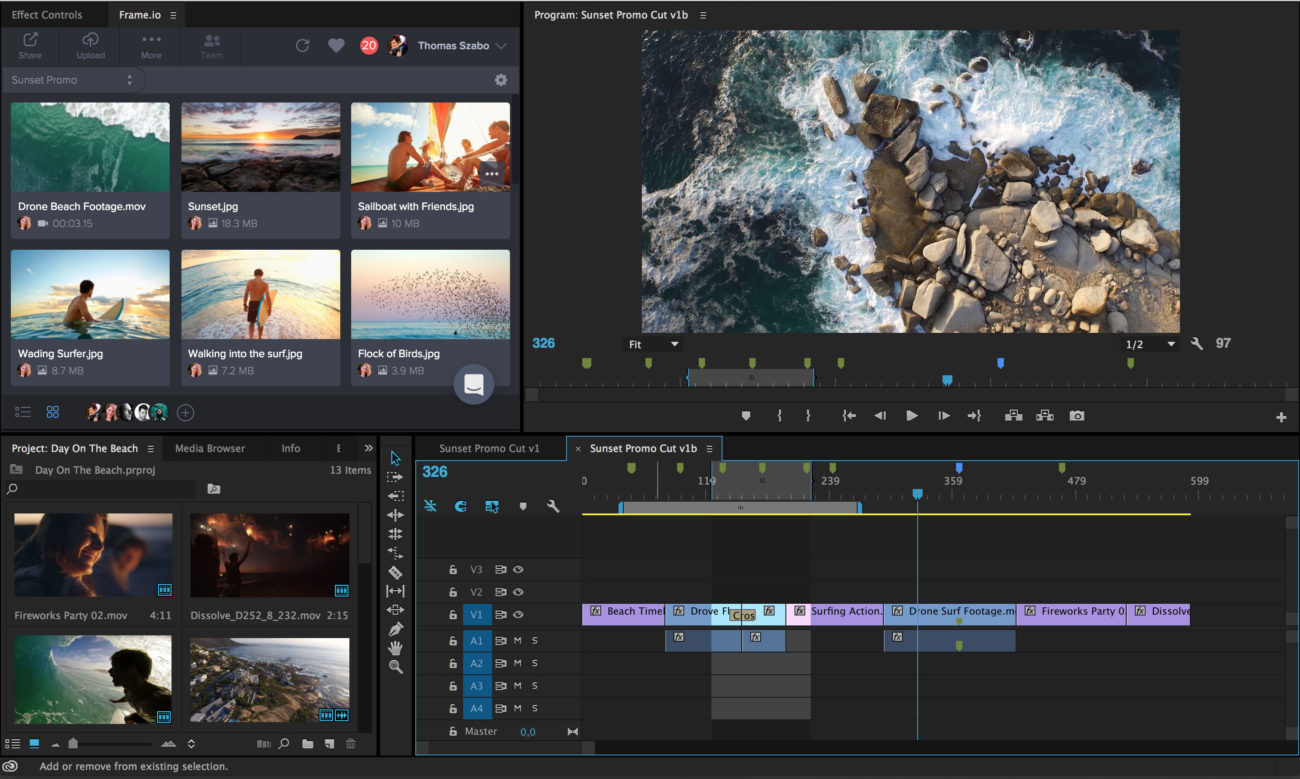The image size is (1300, 779).
Task: Select the Ripple Edit tool
Action: pos(395,515)
